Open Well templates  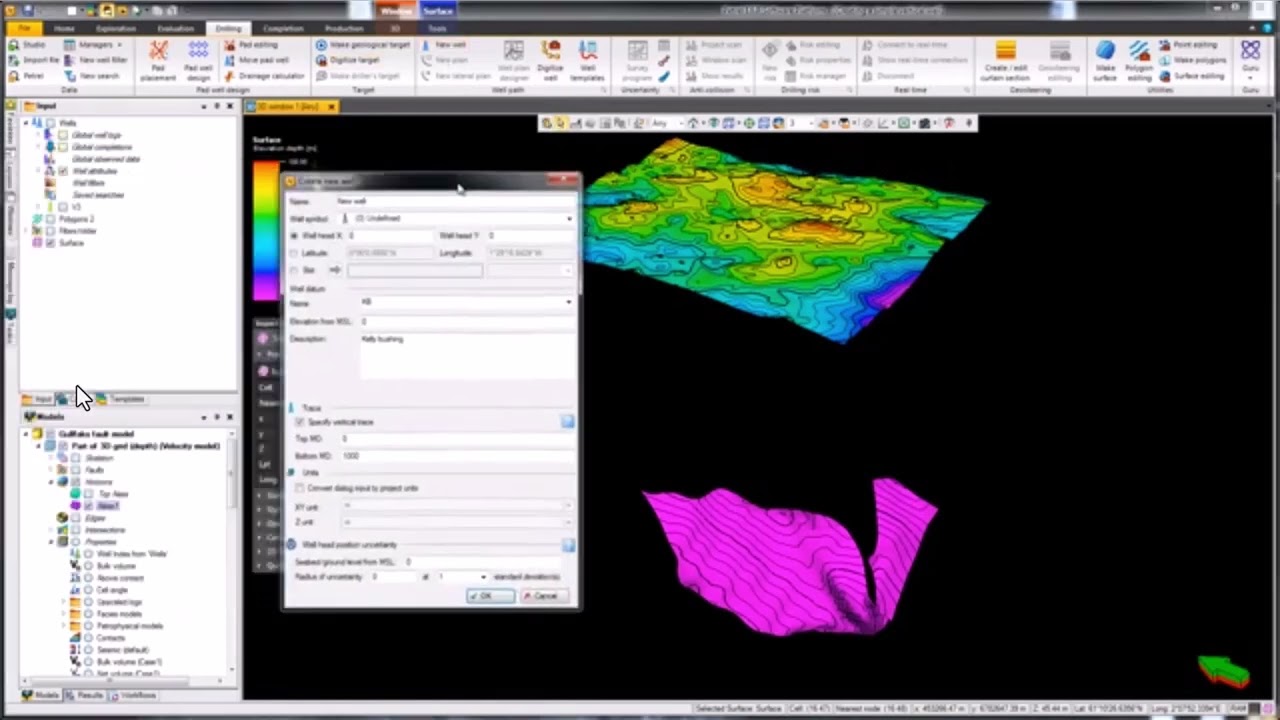pyautogui.click(x=587, y=62)
